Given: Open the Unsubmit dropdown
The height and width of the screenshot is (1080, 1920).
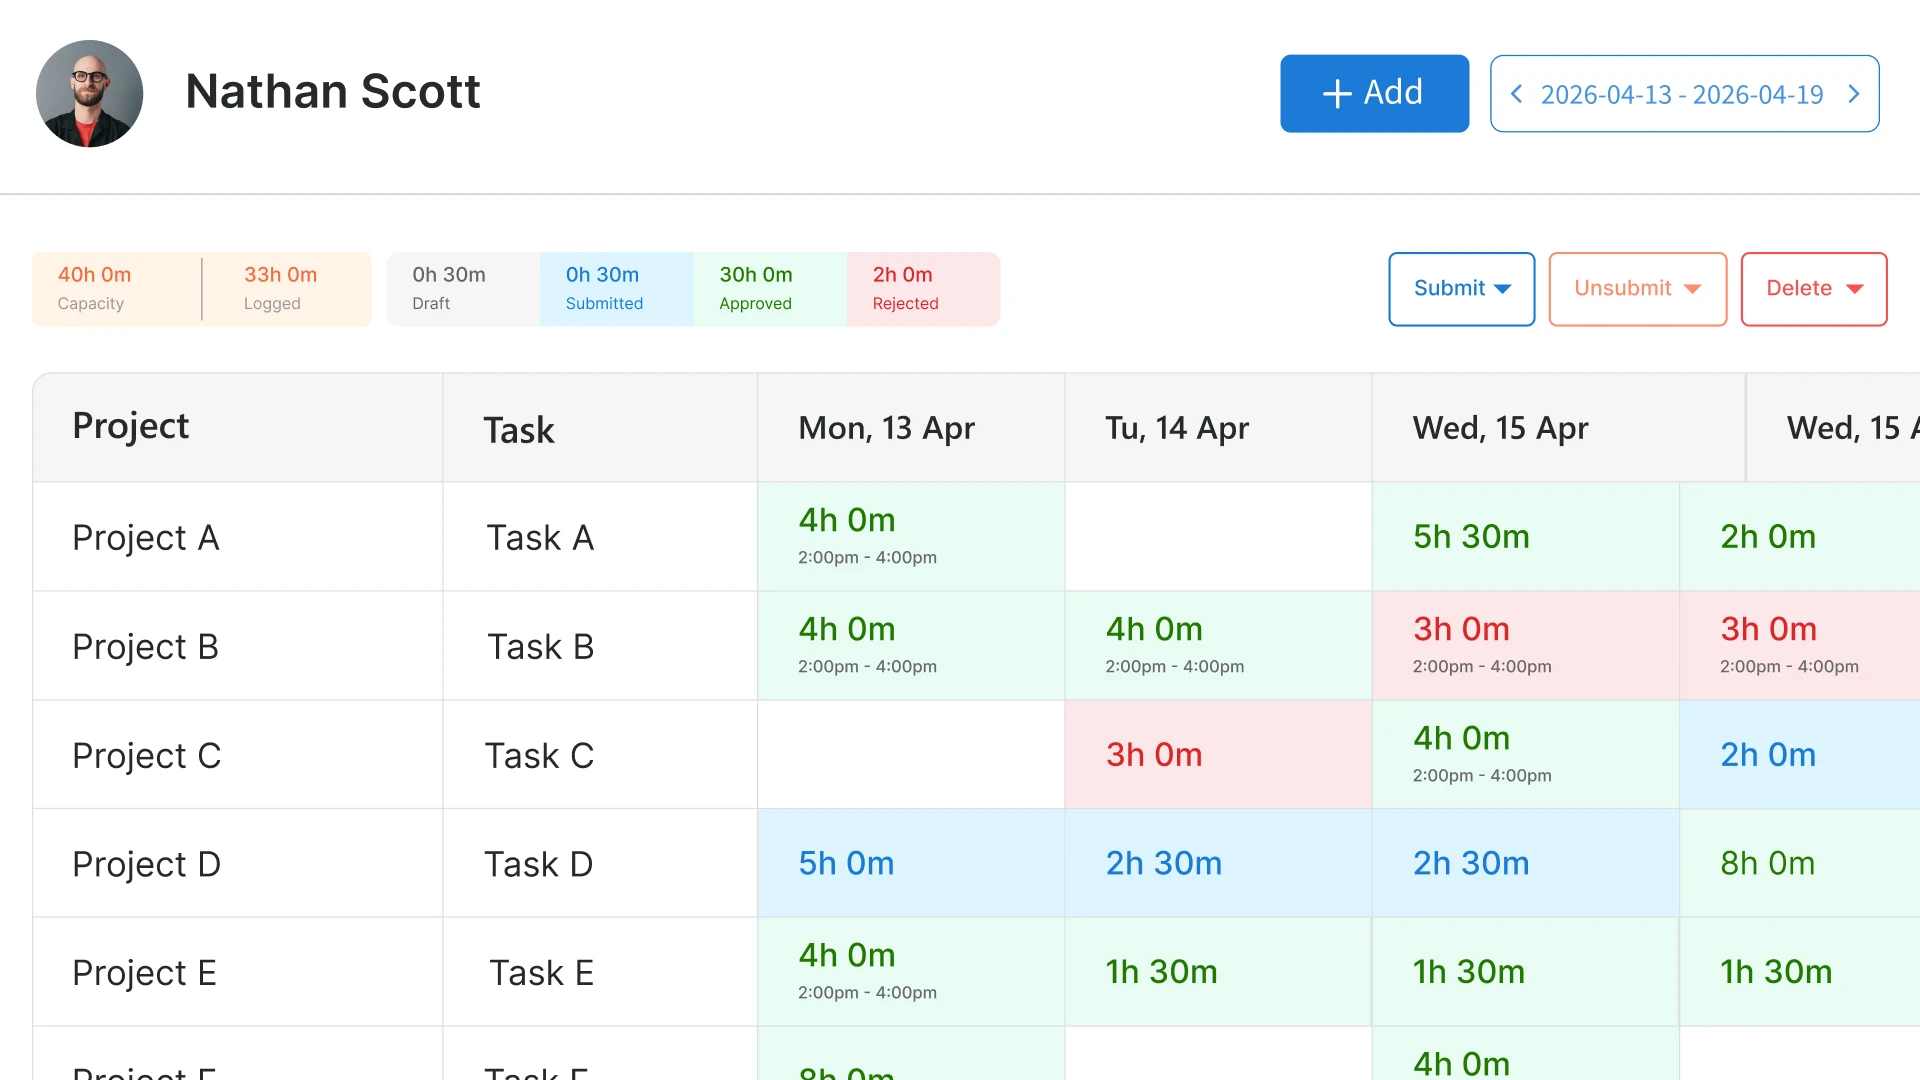Looking at the screenshot, I should (x=1637, y=289).
